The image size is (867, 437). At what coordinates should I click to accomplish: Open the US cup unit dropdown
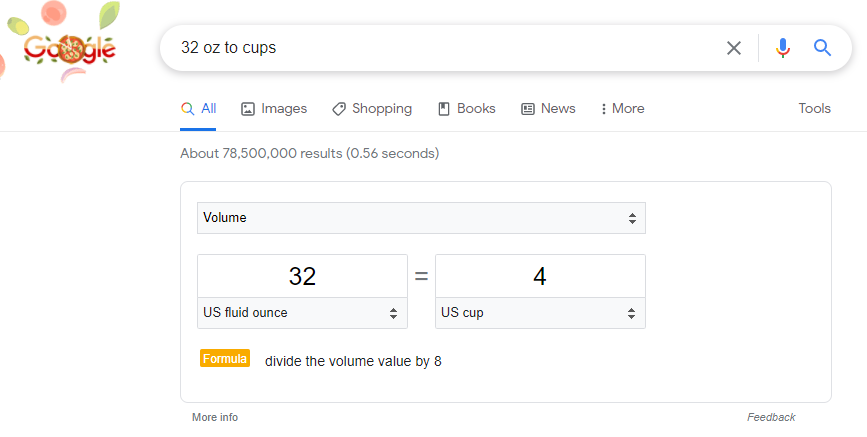540,313
